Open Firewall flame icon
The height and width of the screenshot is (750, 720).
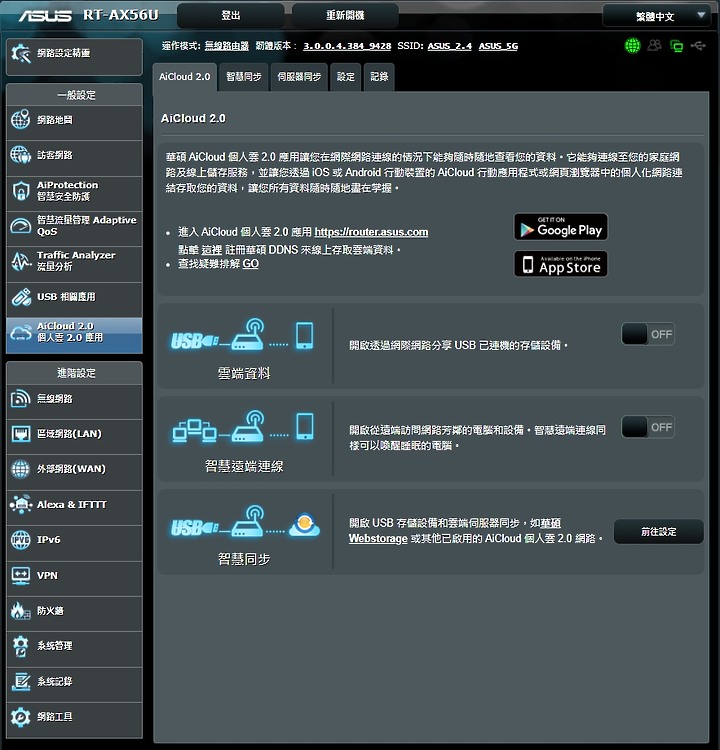[21, 611]
